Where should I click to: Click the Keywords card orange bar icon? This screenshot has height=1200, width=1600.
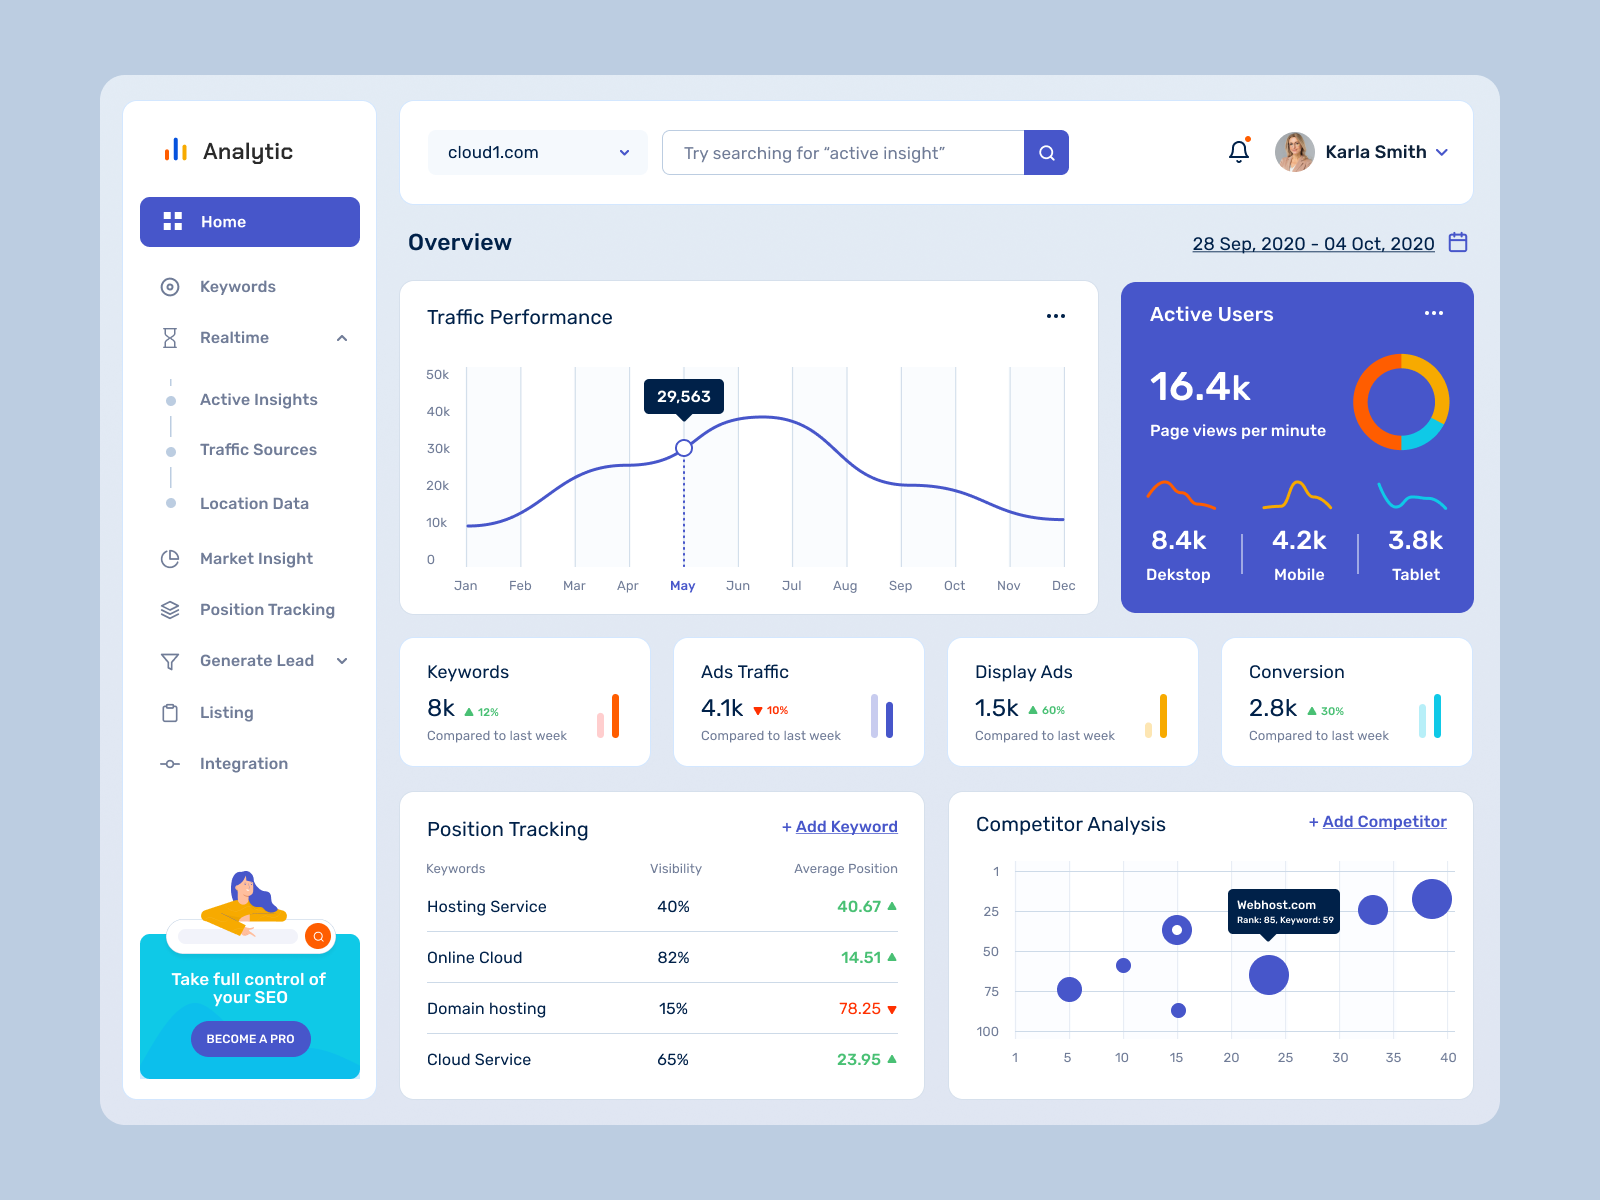point(608,716)
